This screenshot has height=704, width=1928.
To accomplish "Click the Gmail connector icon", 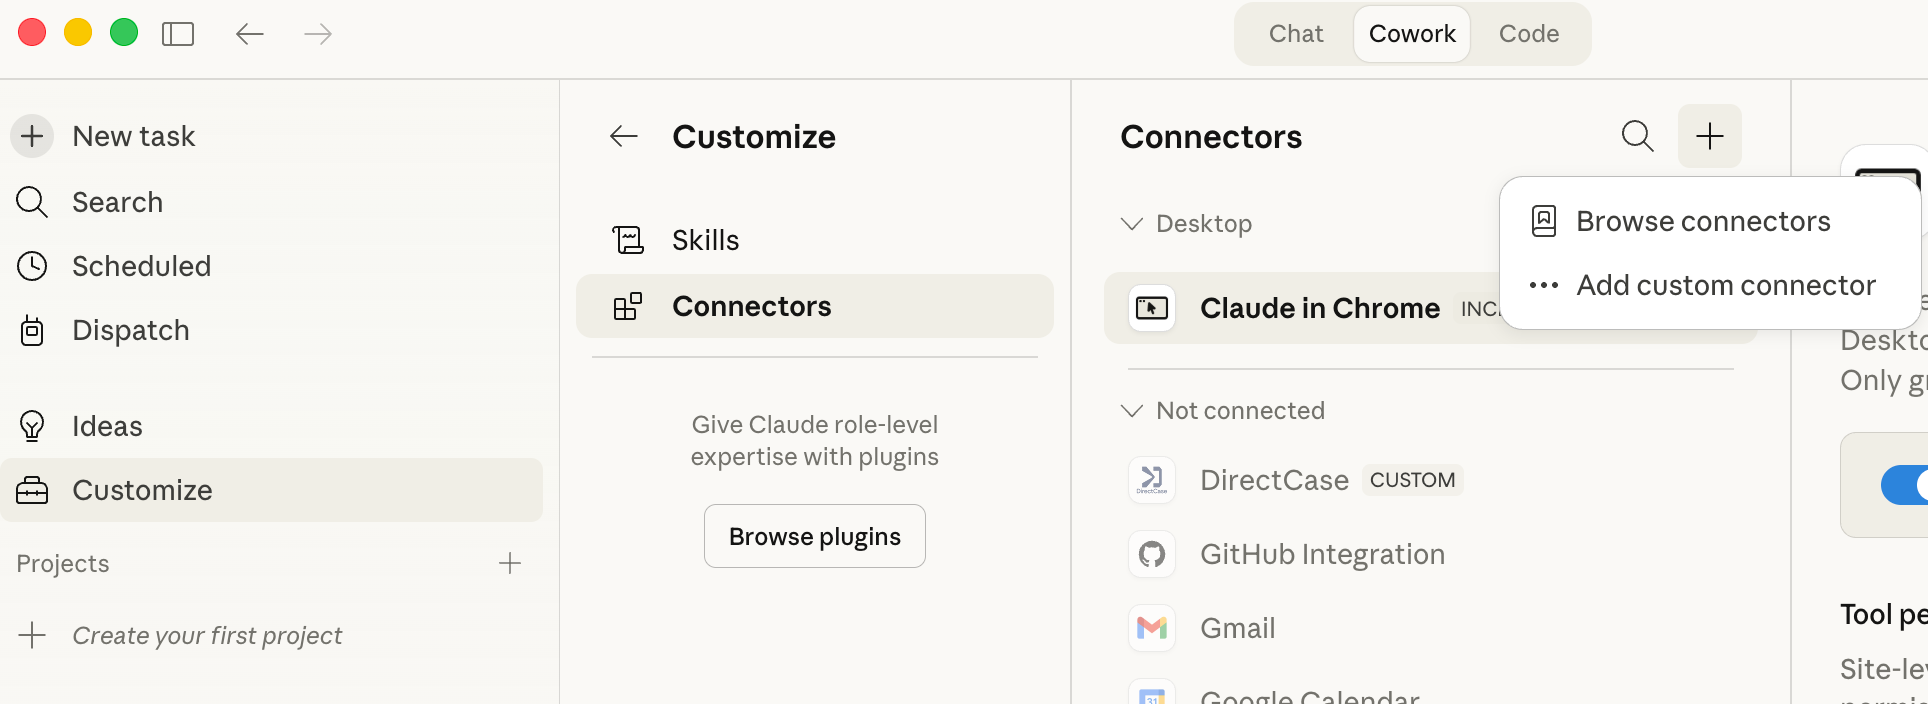I will [x=1152, y=628].
